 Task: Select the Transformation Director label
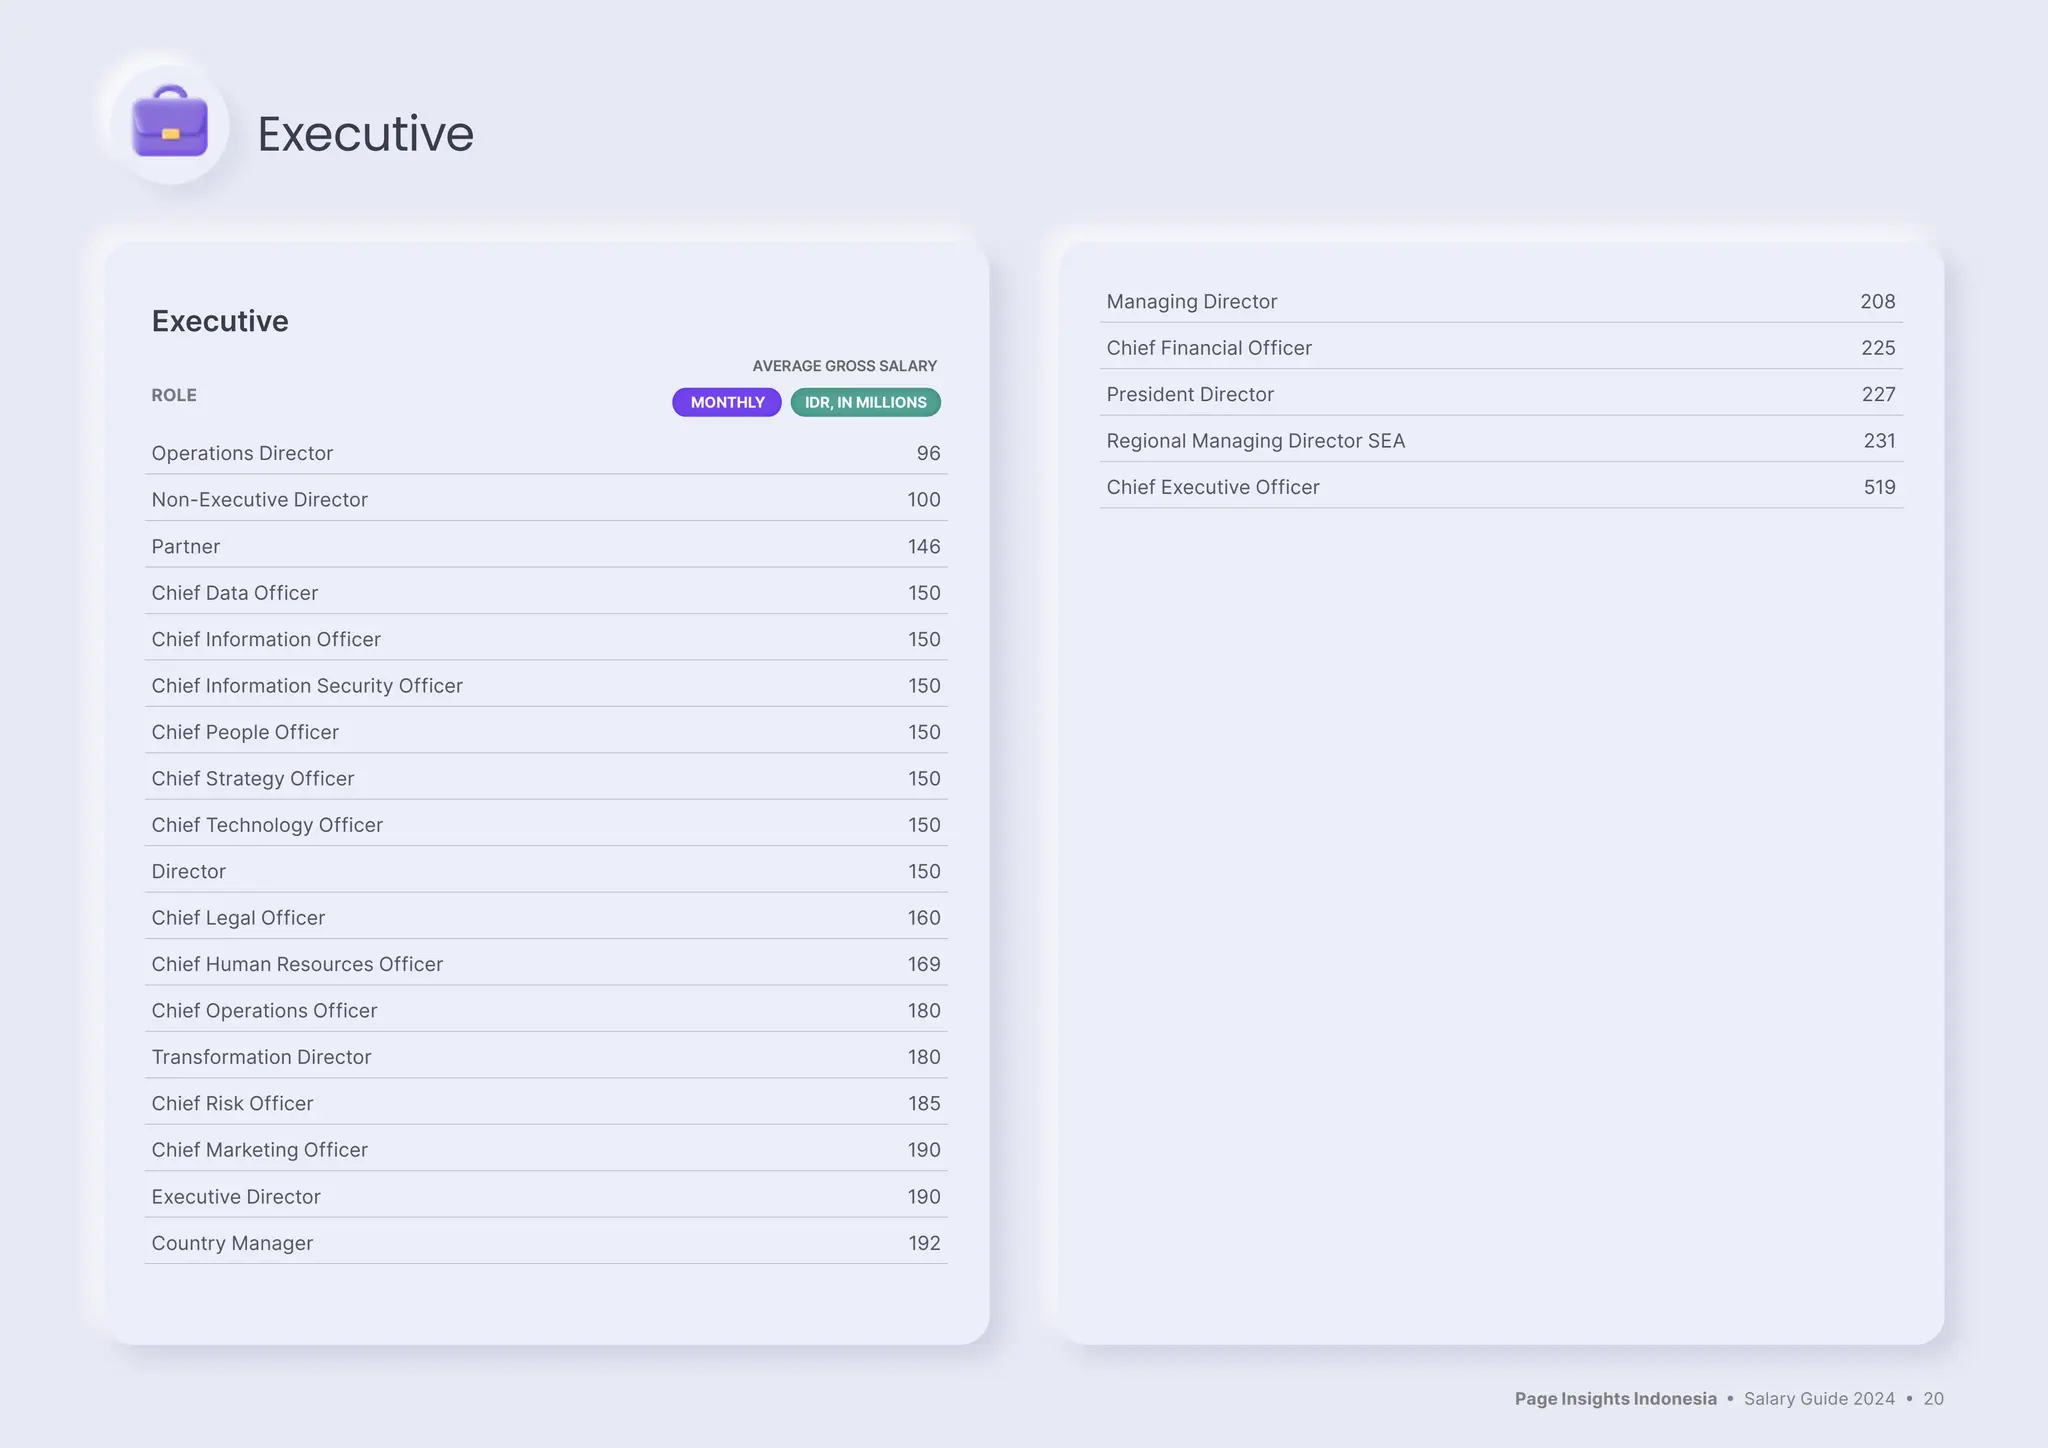[261, 1057]
